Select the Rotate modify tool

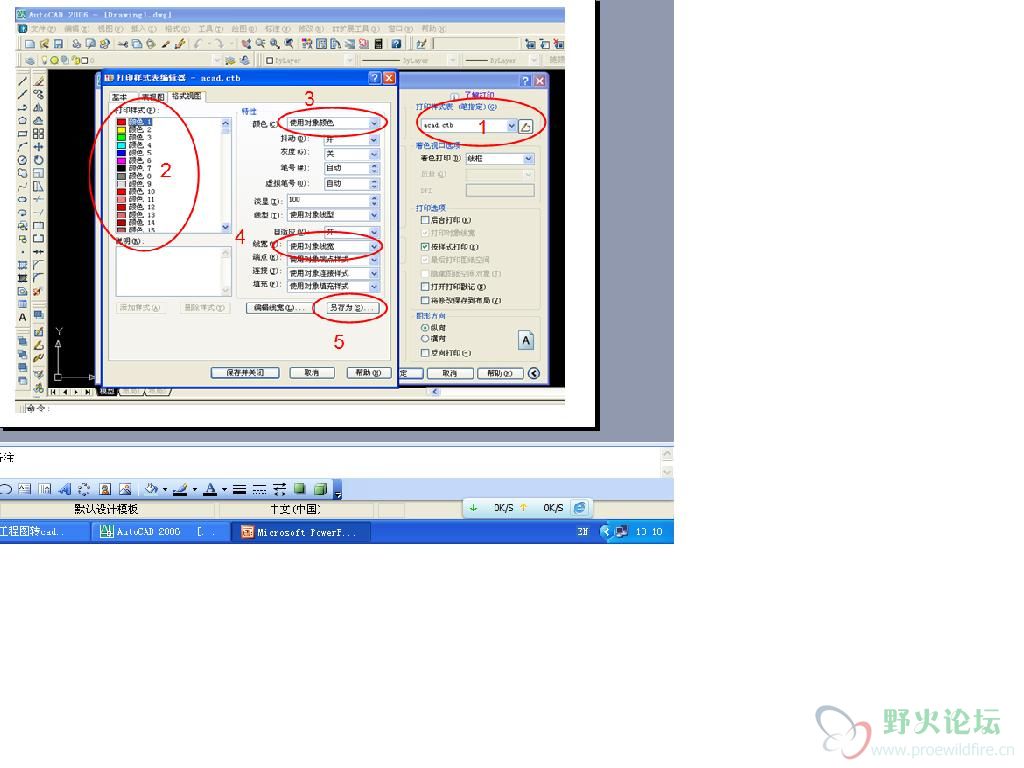pos(39,160)
